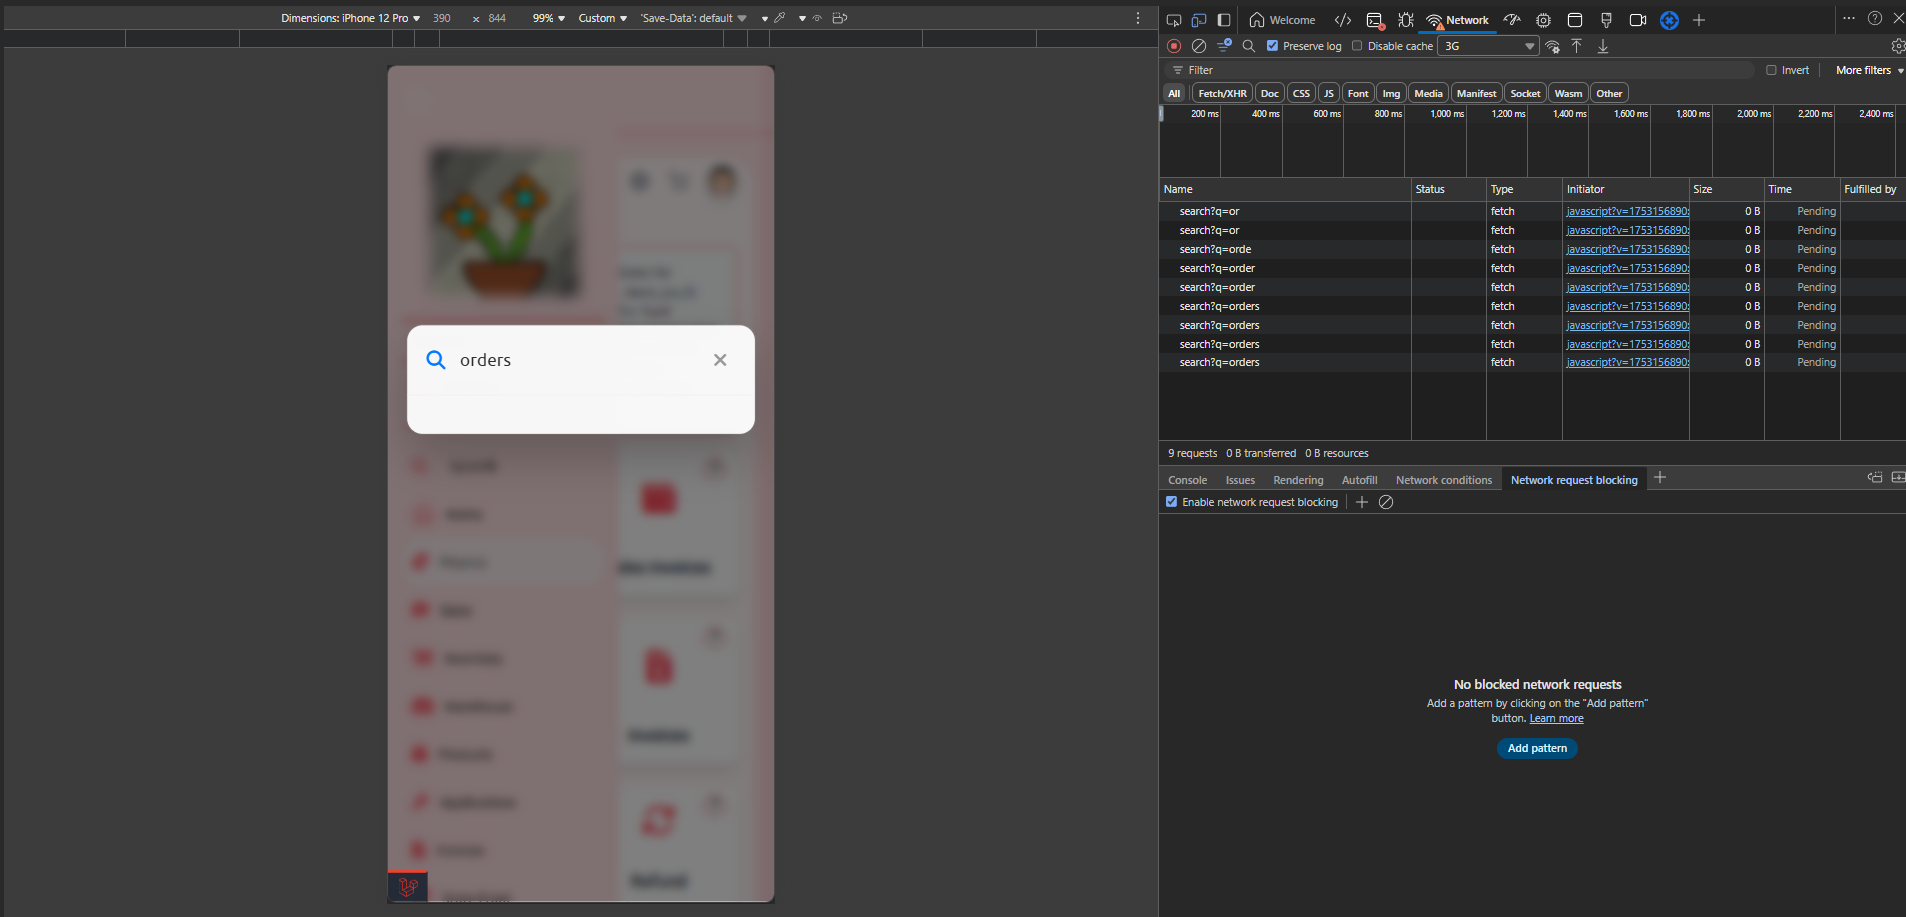This screenshot has width=1906, height=917.
Task: Toggle the DevTools sidebar dock icon
Action: point(1224,20)
